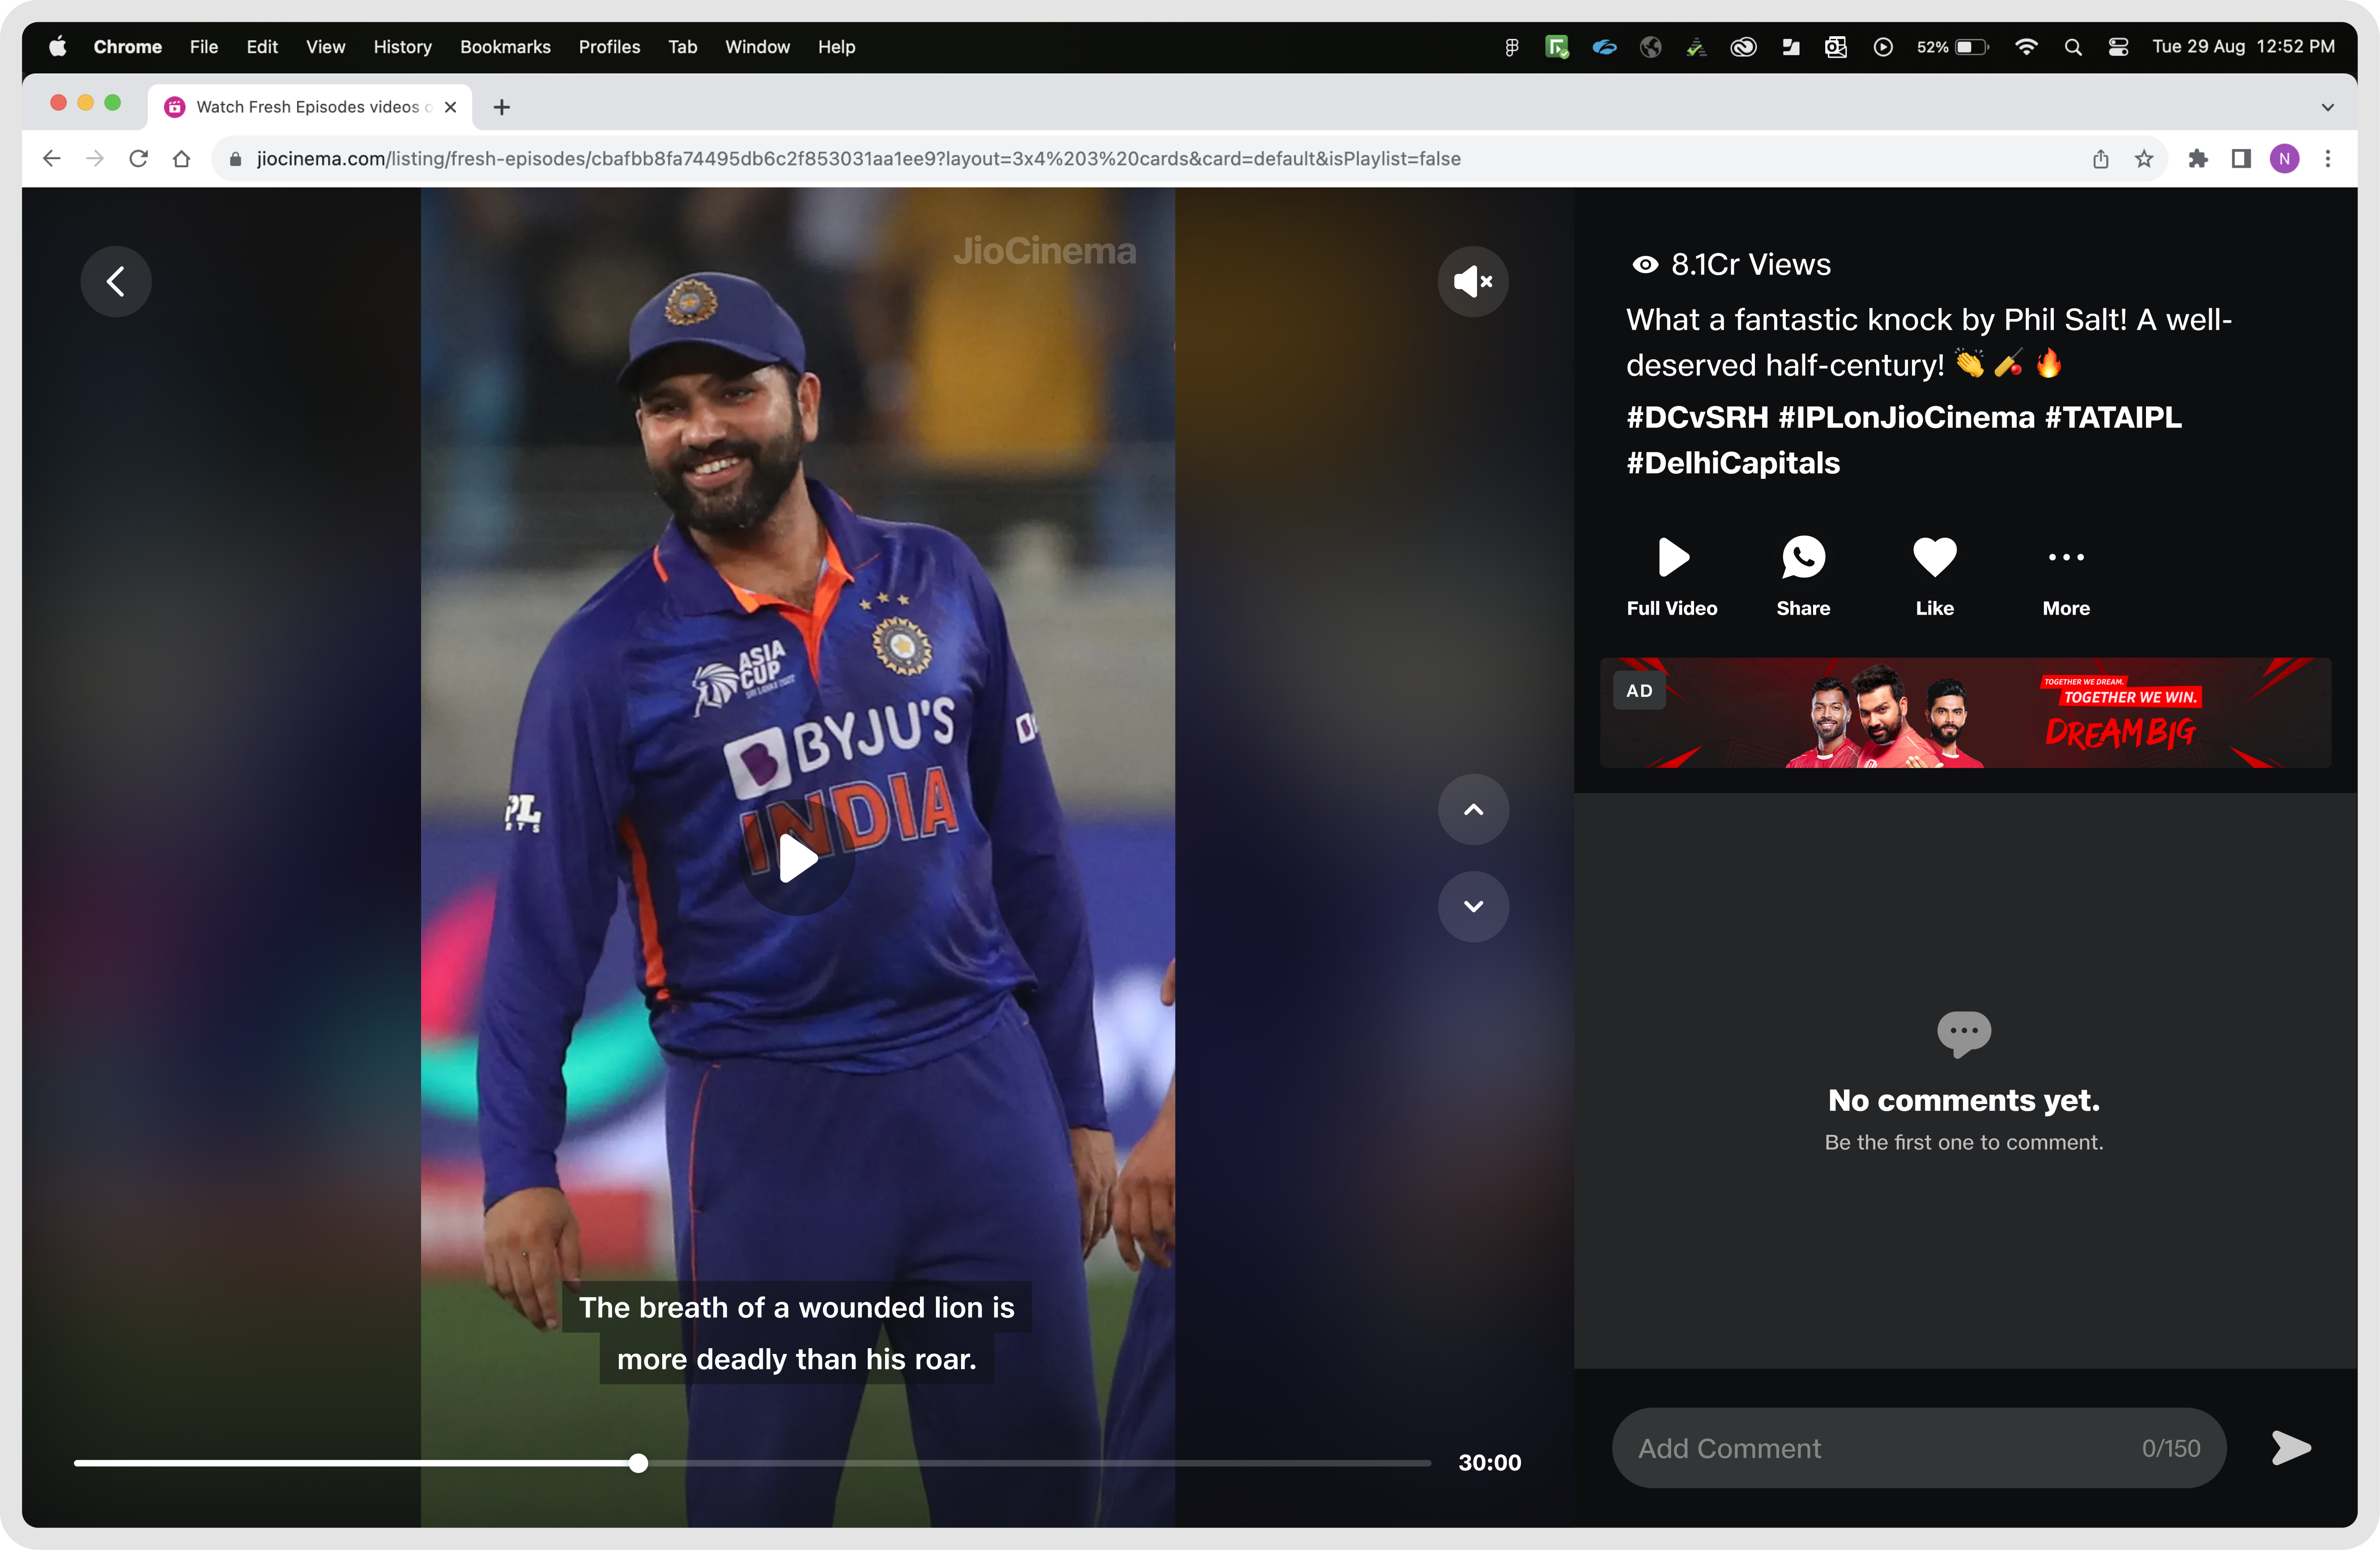Click the Figma menu bar icon
The height and width of the screenshot is (1550, 2380).
[1511, 47]
